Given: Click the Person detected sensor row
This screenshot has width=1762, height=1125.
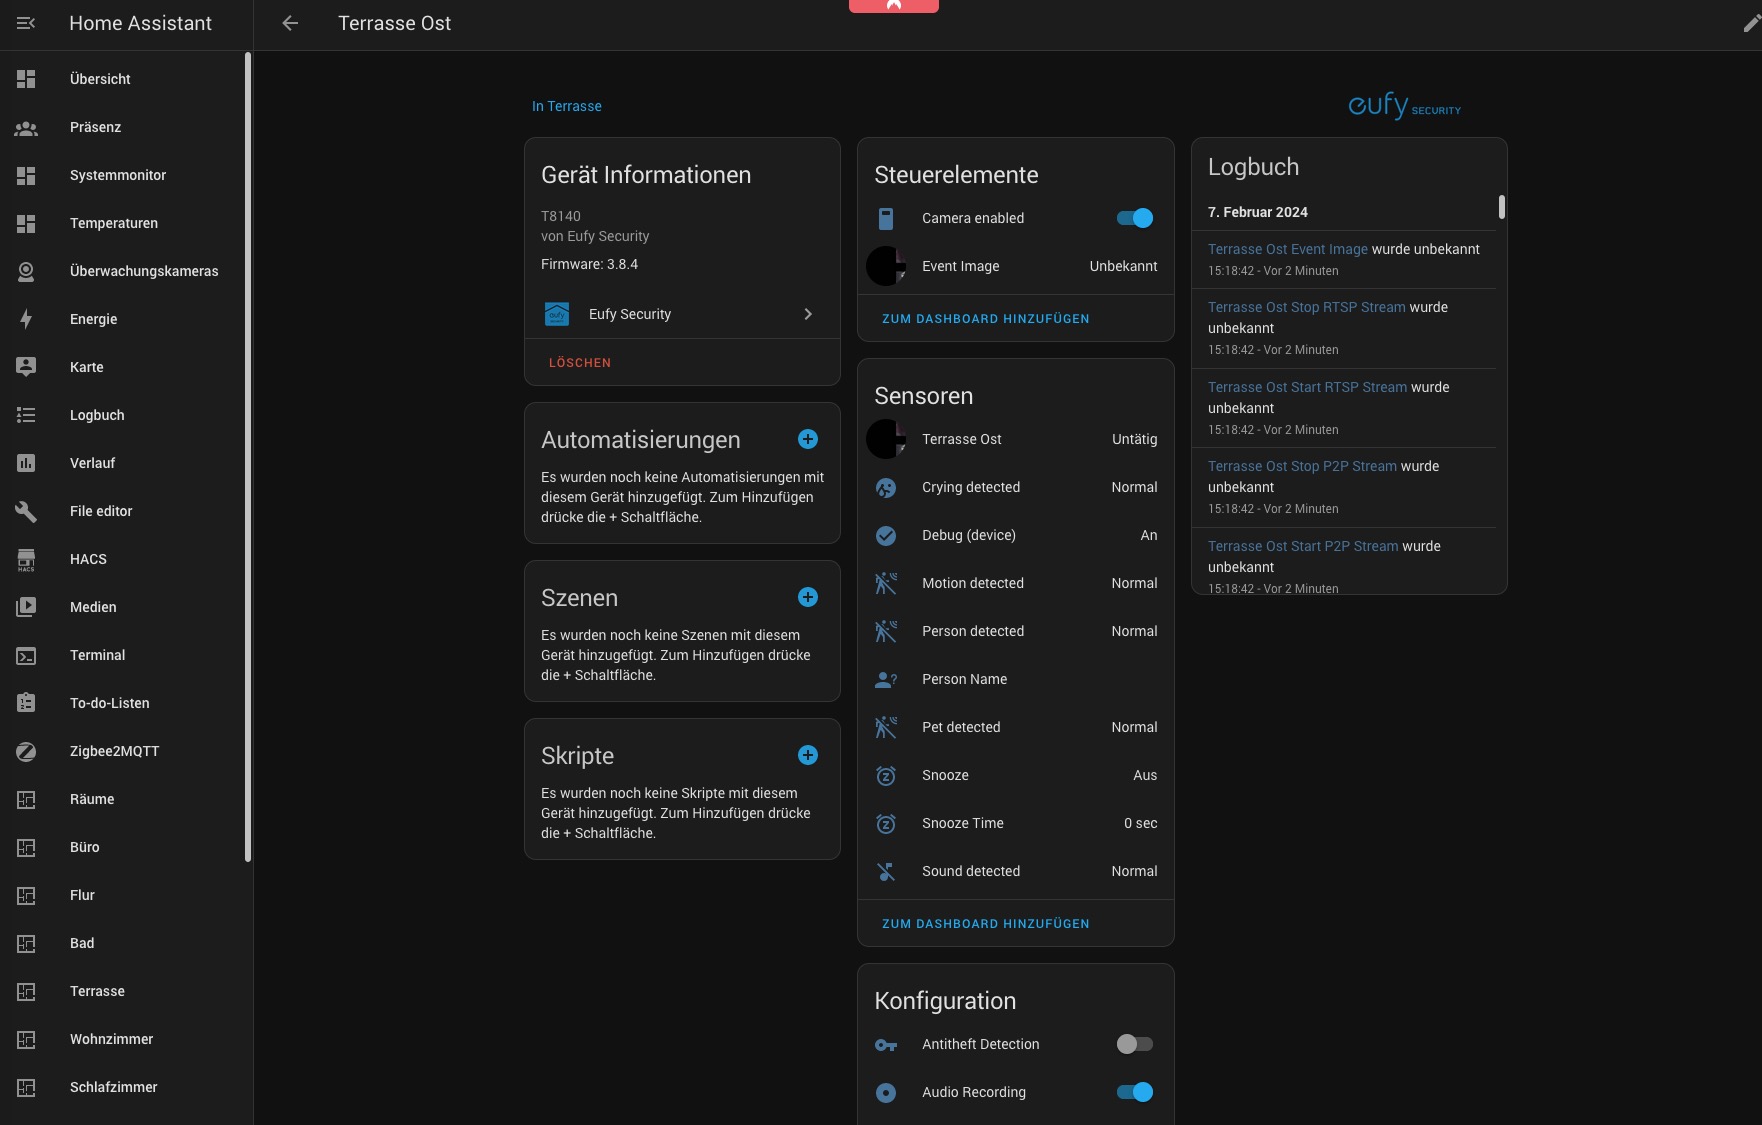Looking at the screenshot, I should click(1016, 631).
